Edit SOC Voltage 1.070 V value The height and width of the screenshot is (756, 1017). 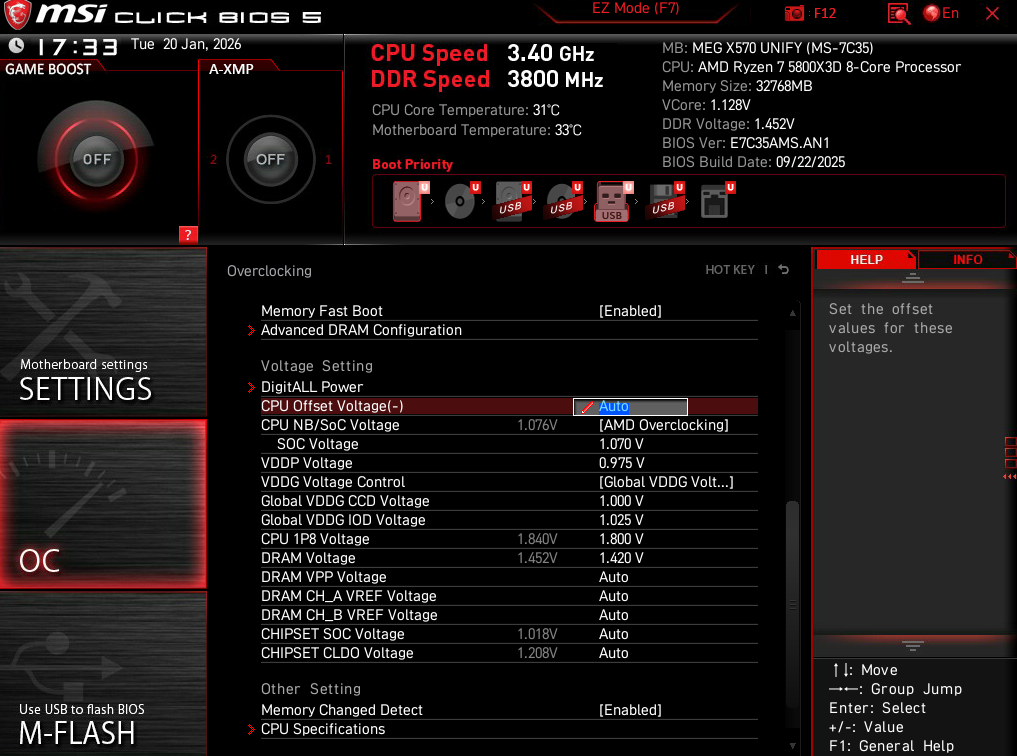point(621,445)
